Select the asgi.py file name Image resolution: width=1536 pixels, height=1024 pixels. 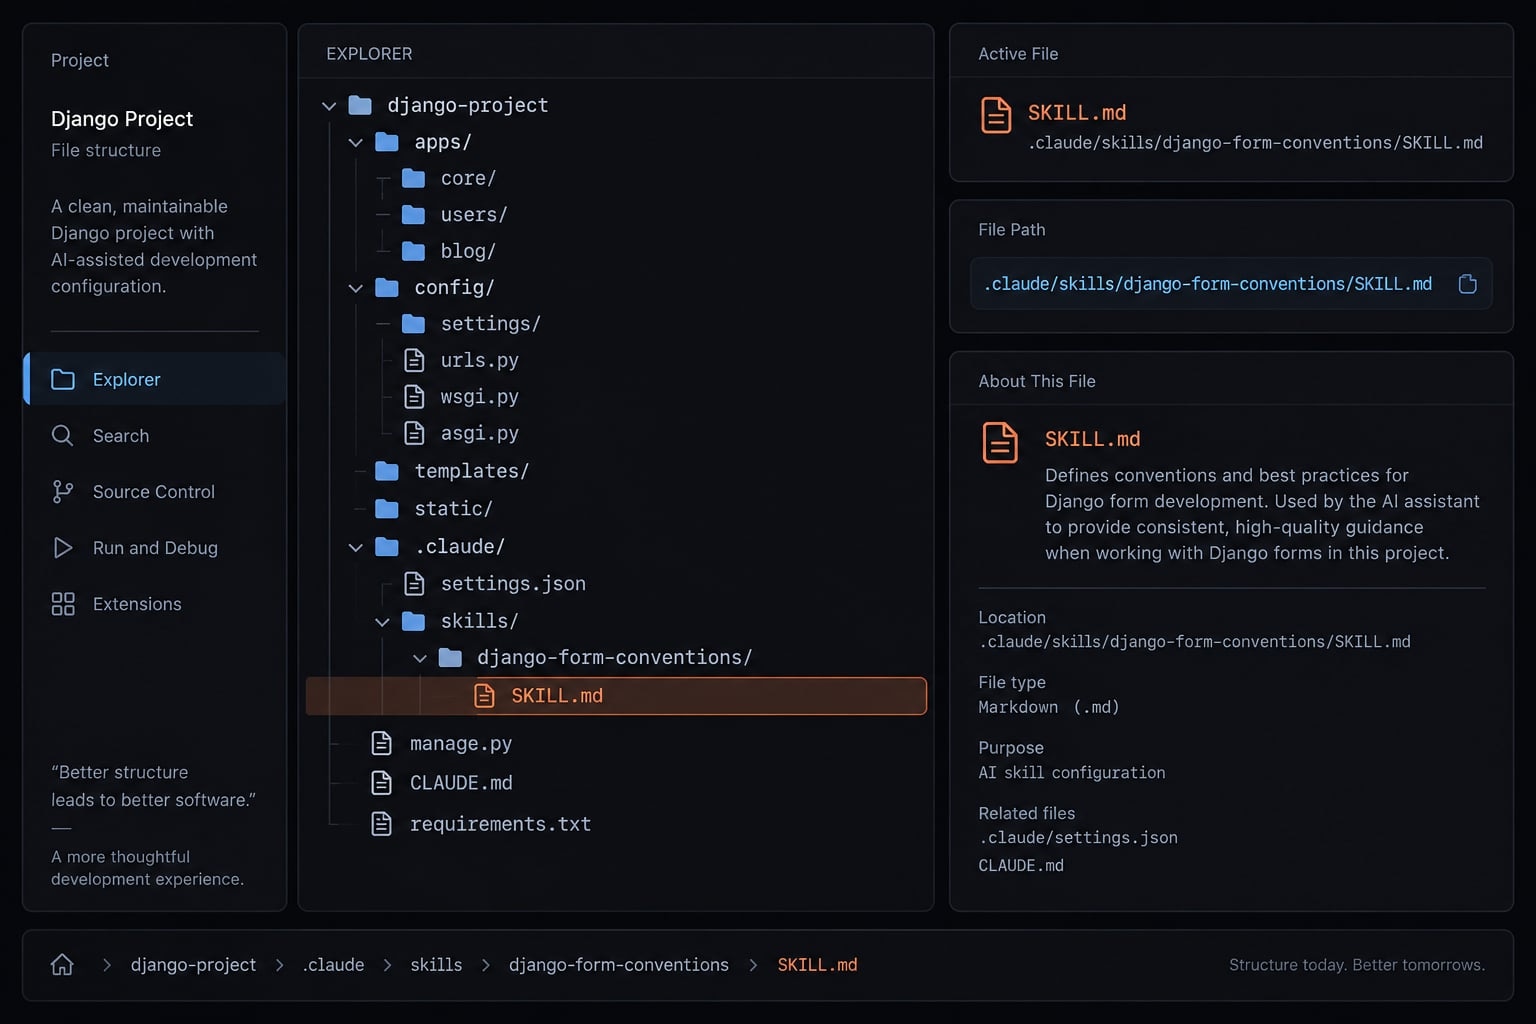point(479,432)
